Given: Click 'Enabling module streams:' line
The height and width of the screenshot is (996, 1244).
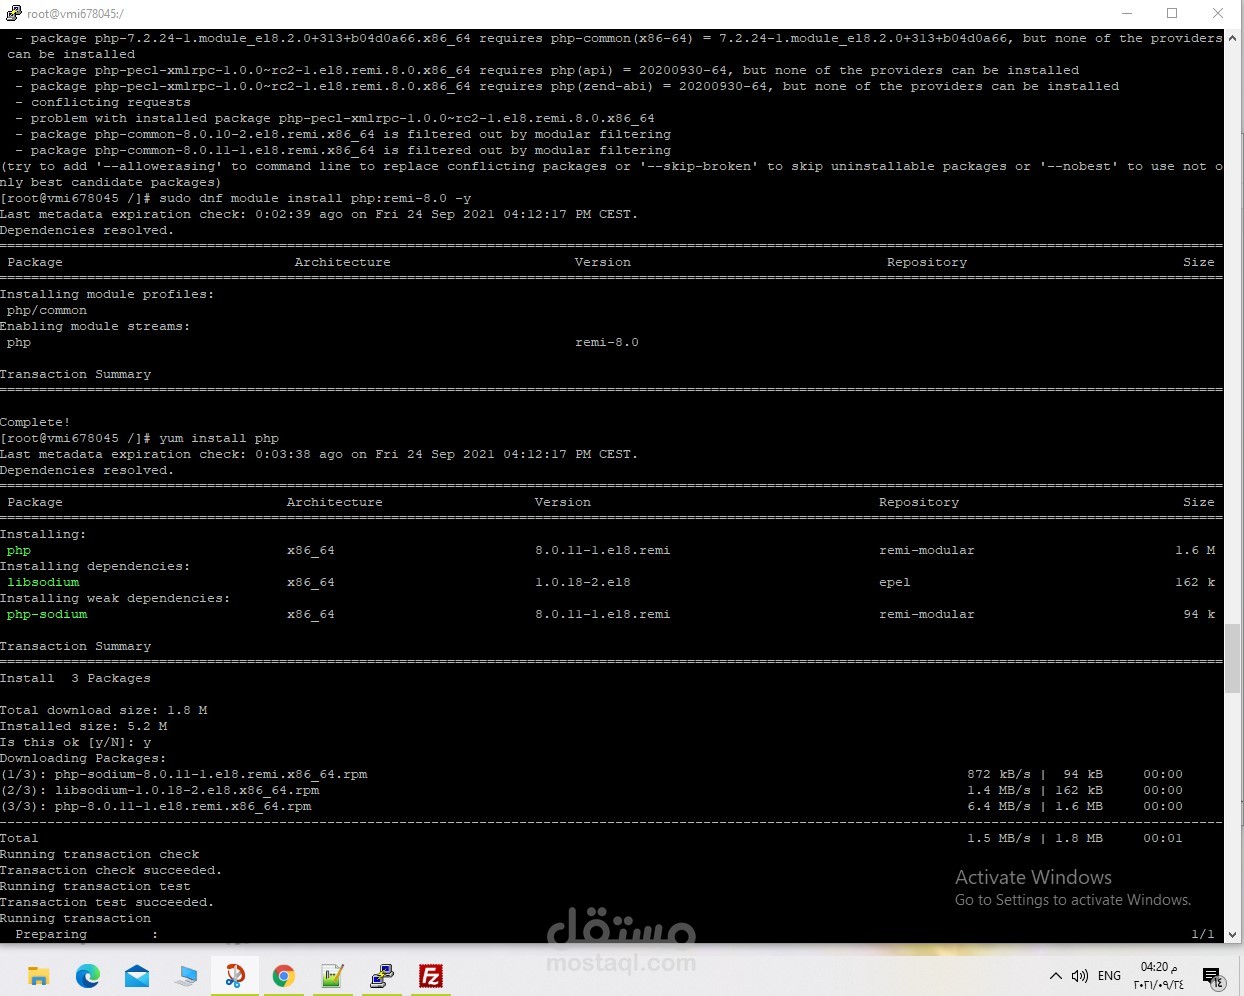Looking at the screenshot, I should (x=95, y=326).
